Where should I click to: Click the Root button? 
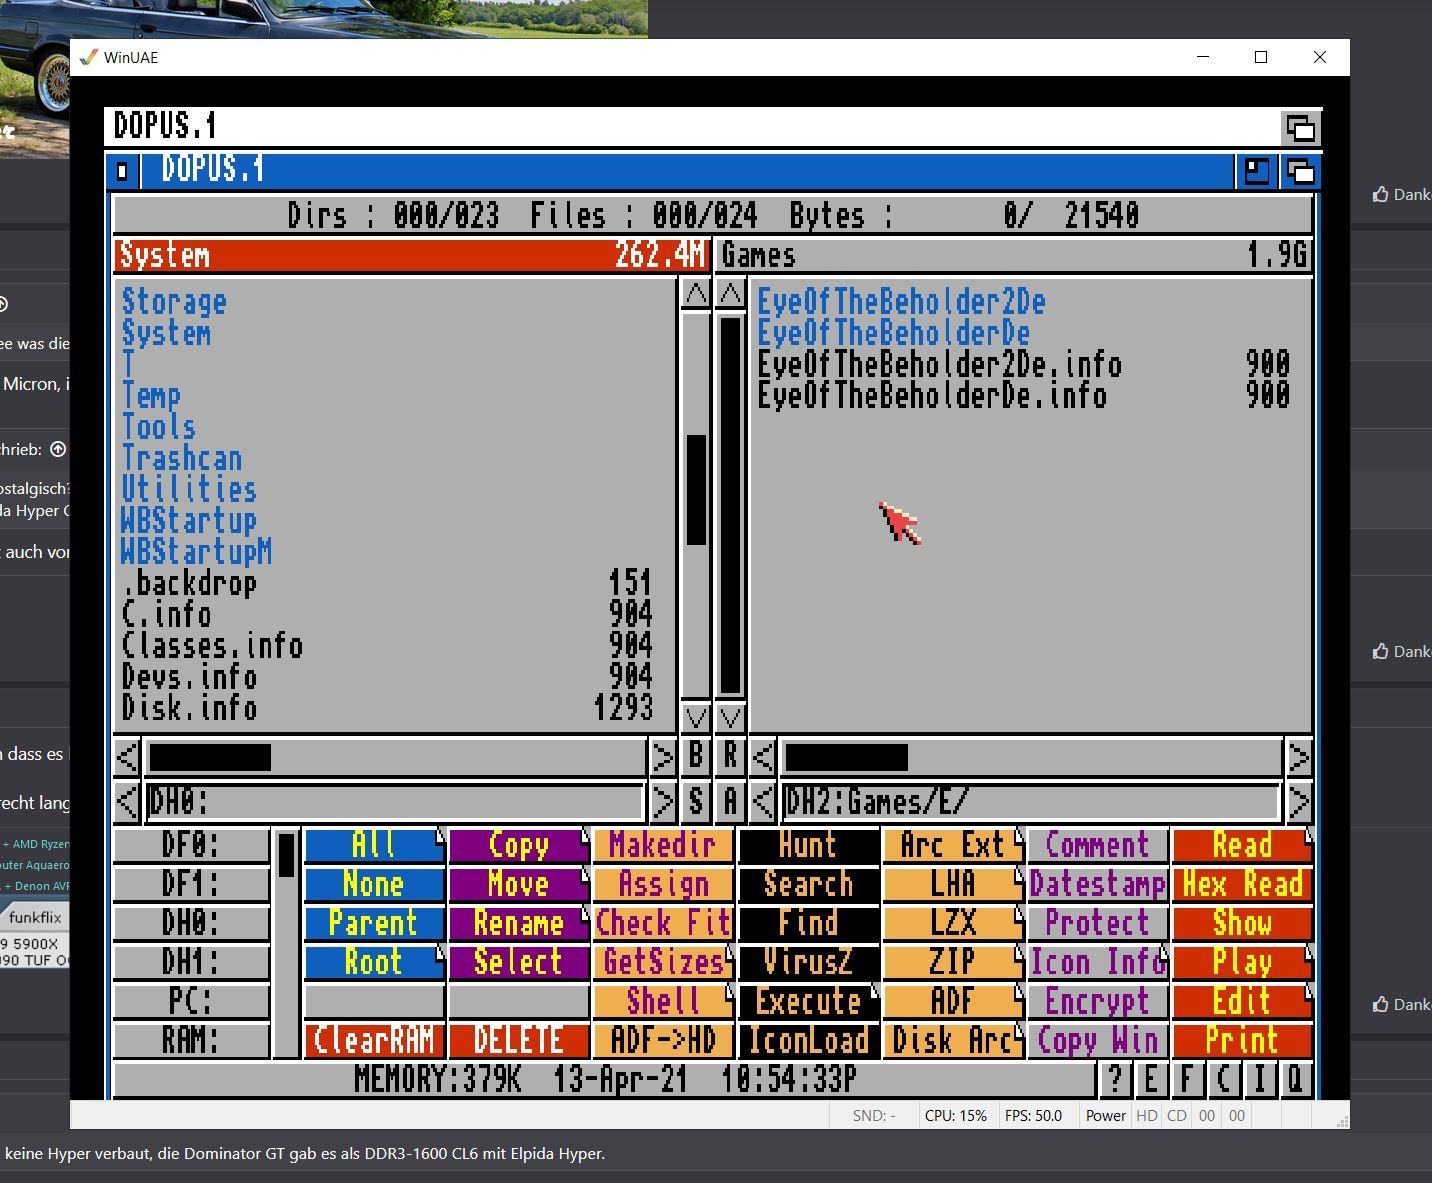[x=374, y=962]
